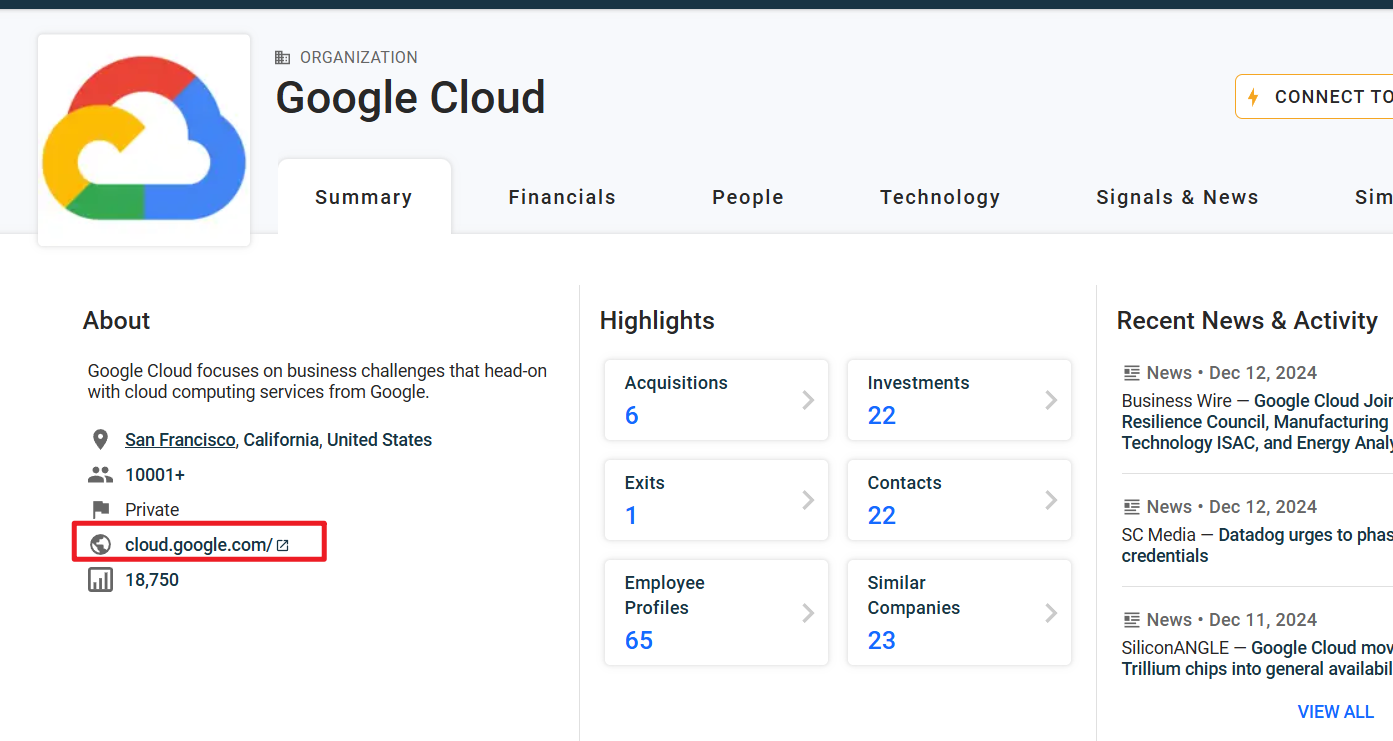Image resolution: width=1393 pixels, height=741 pixels.
Task: Click the news icon for SiliconANGLE article
Action: tap(1132, 620)
